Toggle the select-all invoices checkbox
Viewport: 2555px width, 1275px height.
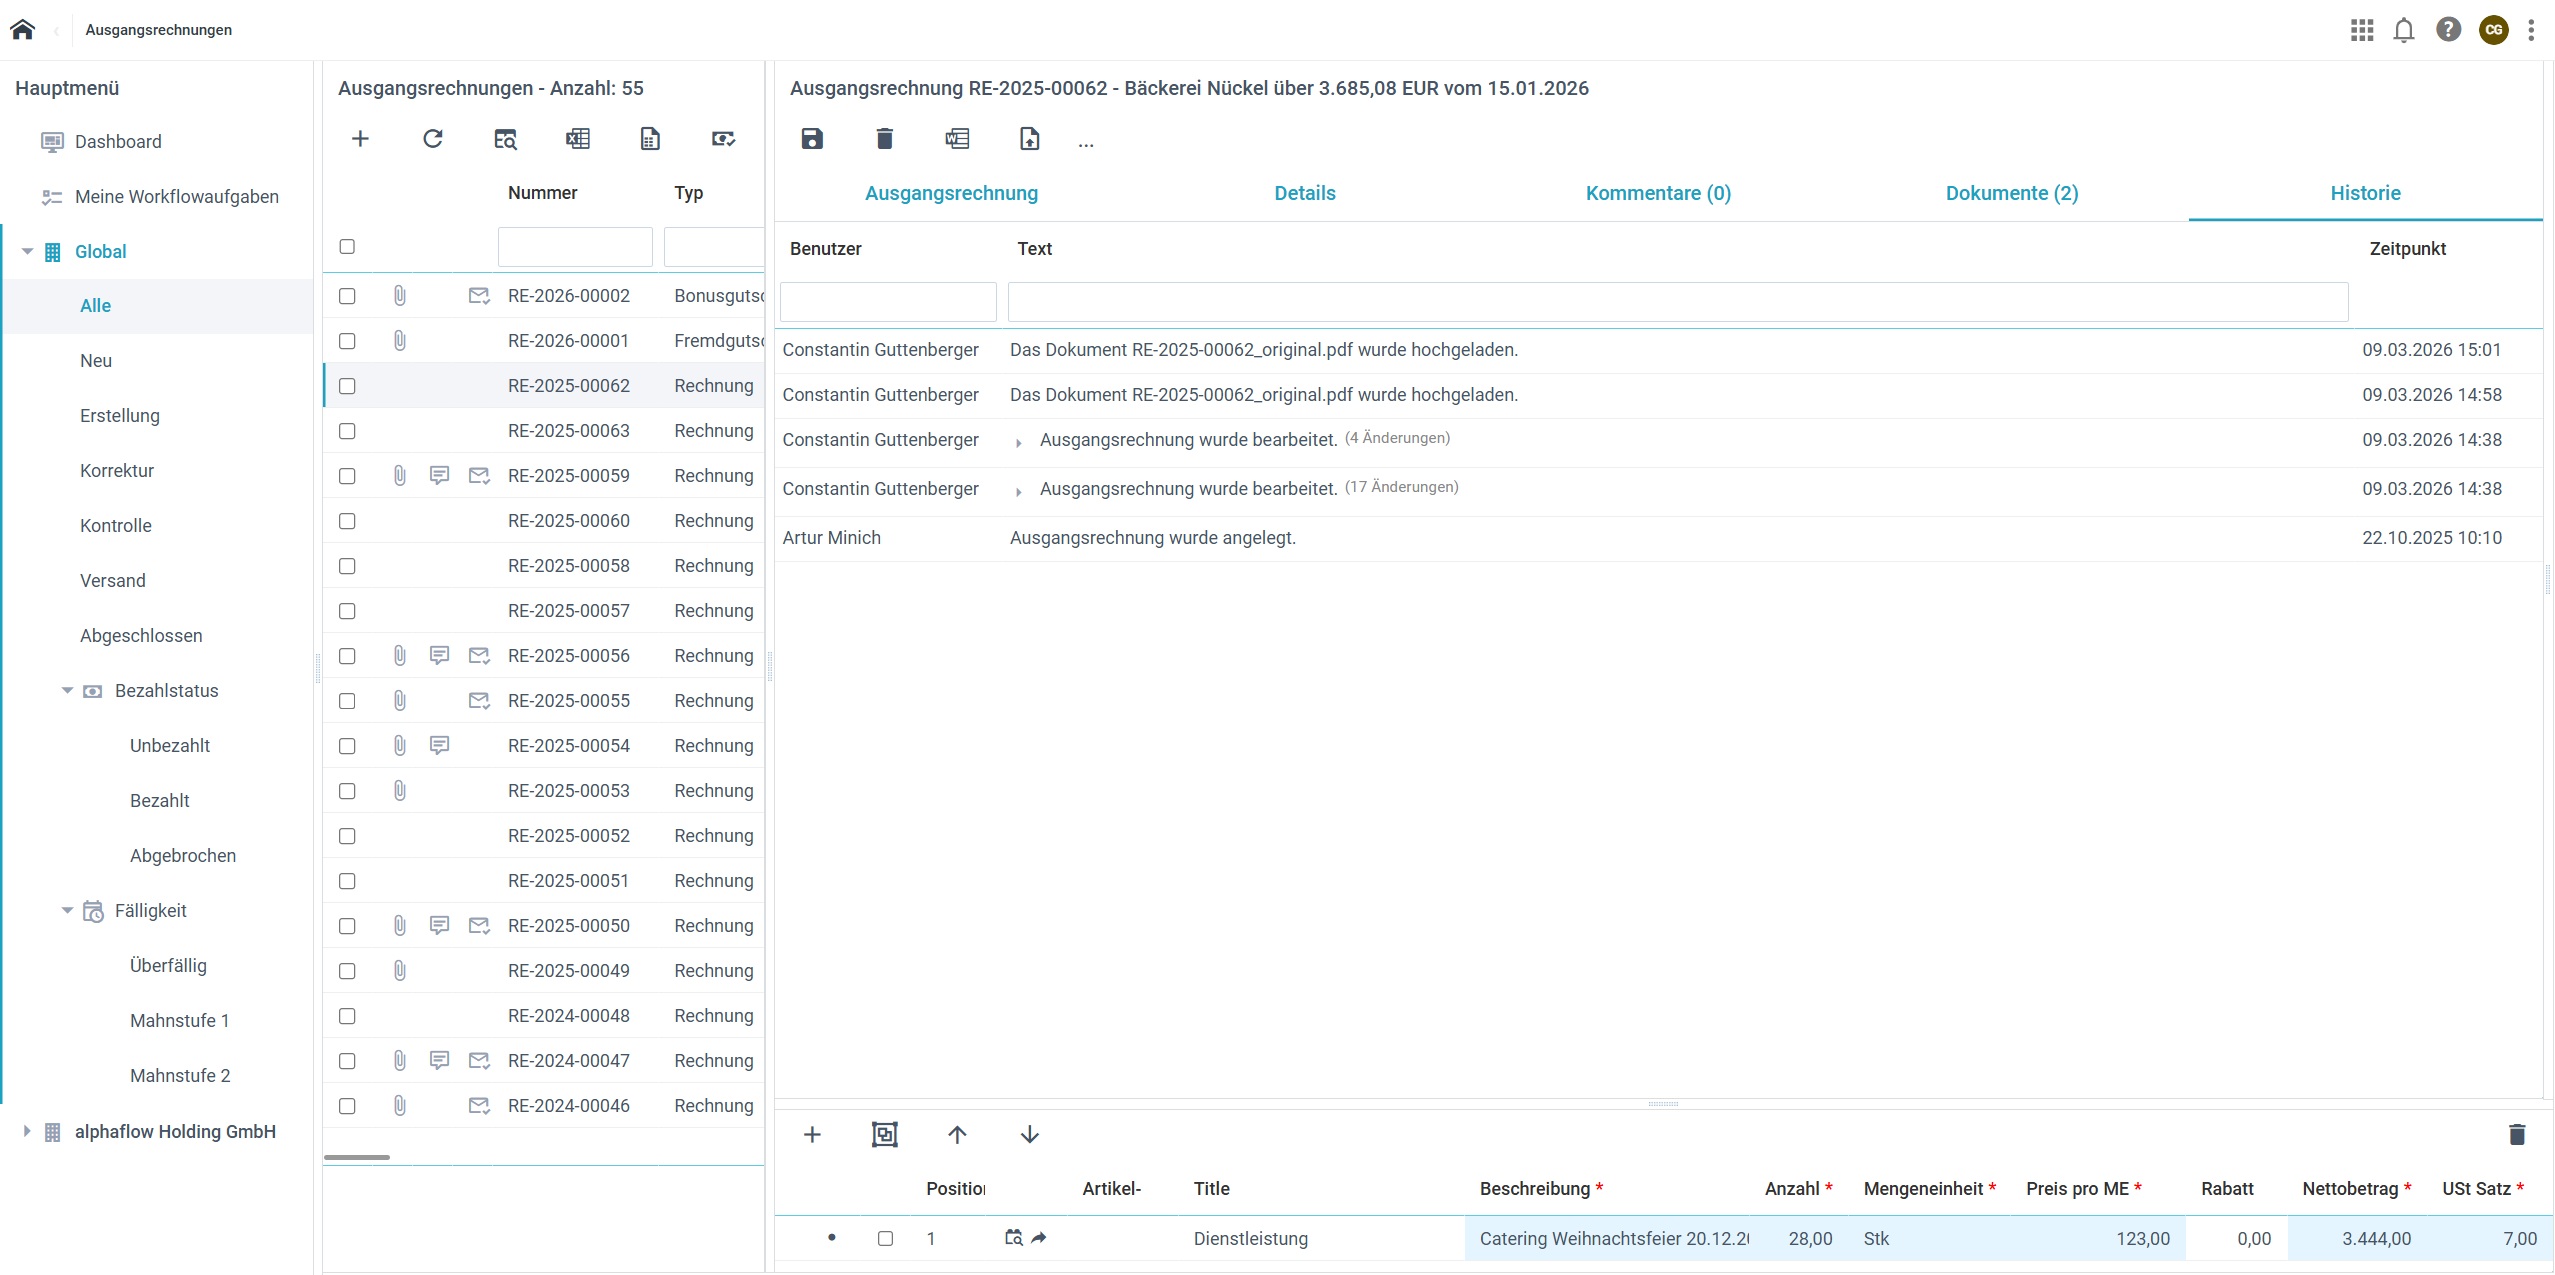pos(347,246)
